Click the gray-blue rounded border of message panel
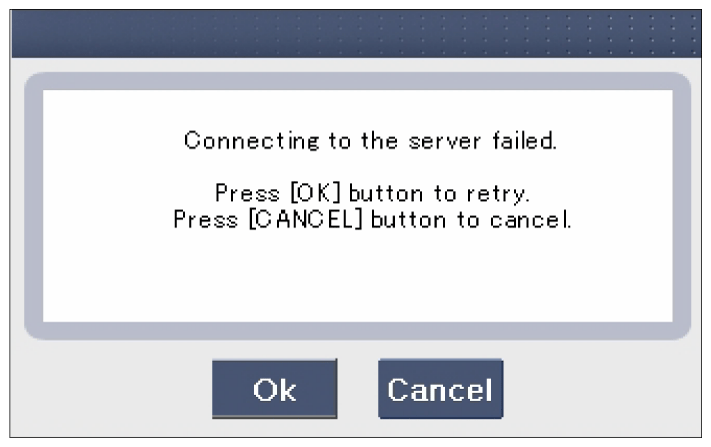Screen dimensions: 711x447 tap(357, 81)
